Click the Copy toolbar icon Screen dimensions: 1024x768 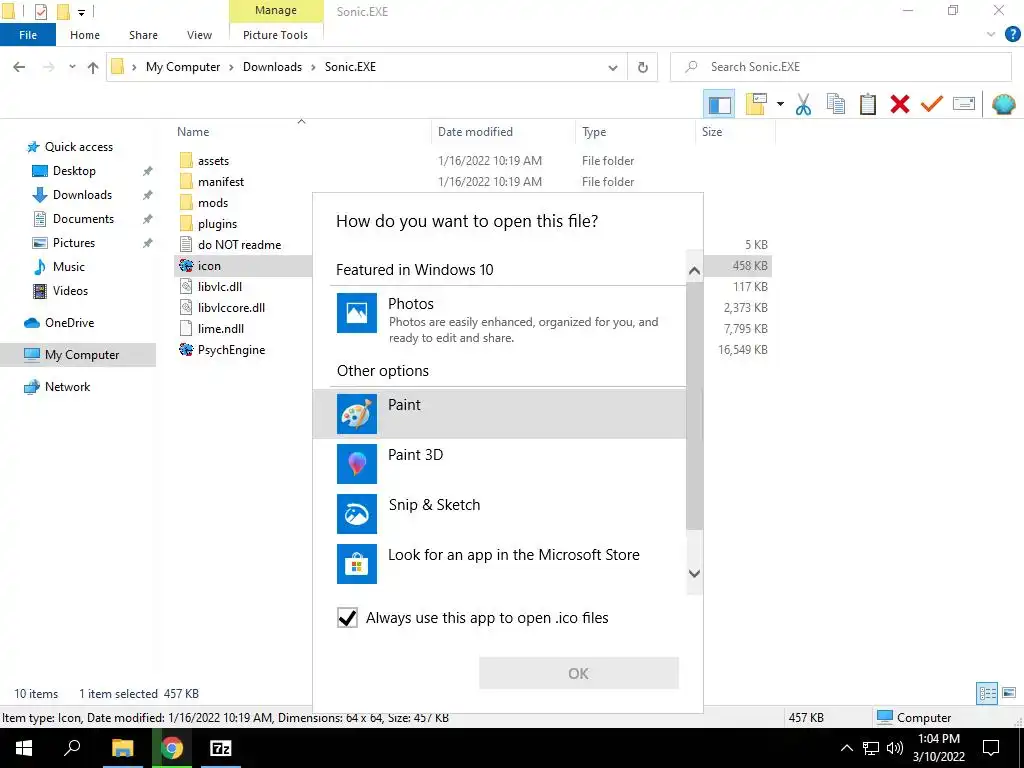point(835,104)
